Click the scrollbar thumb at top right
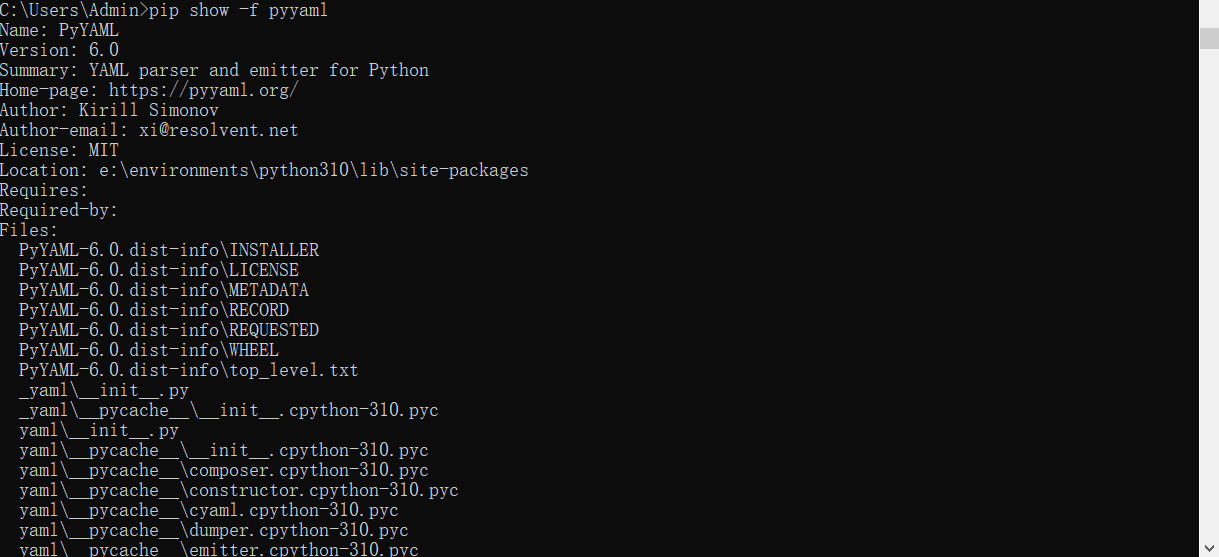 click(x=1209, y=37)
